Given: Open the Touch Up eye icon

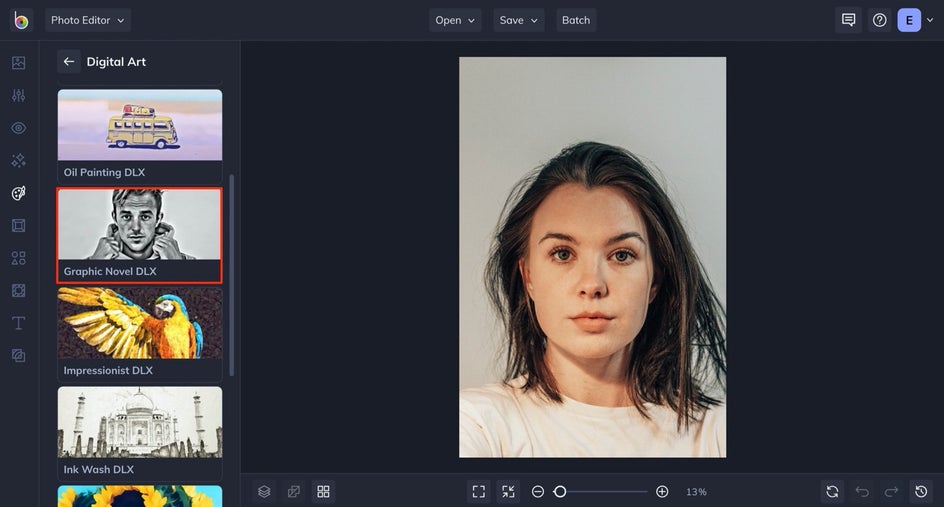Looking at the screenshot, I should coord(19,128).
